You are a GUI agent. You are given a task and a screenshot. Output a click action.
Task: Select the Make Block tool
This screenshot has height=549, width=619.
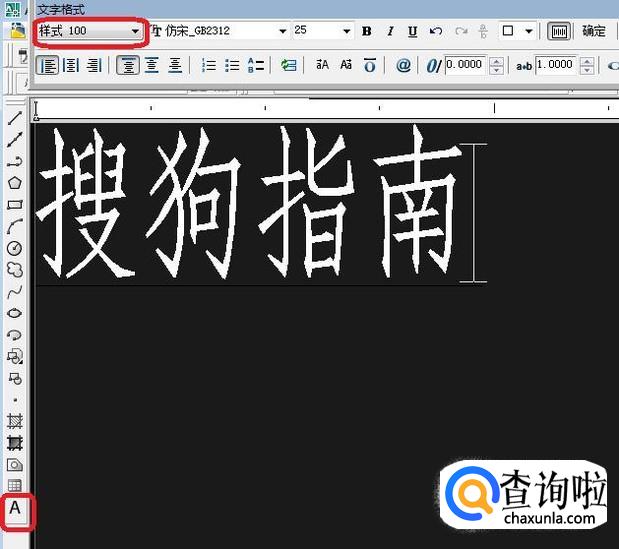click(15, 379)
